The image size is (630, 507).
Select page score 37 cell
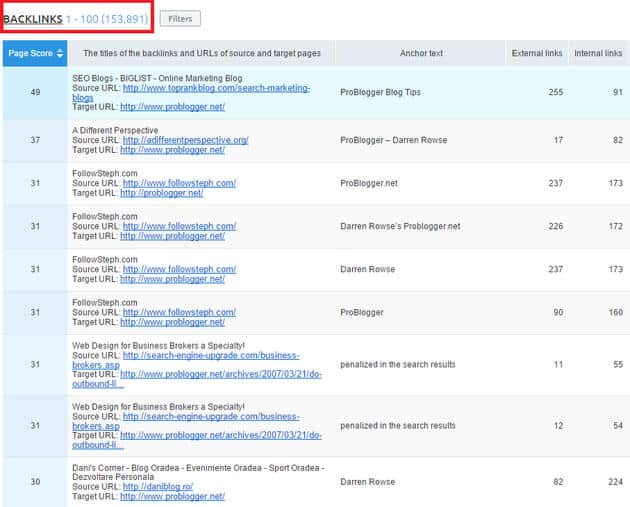coord(35,140)
